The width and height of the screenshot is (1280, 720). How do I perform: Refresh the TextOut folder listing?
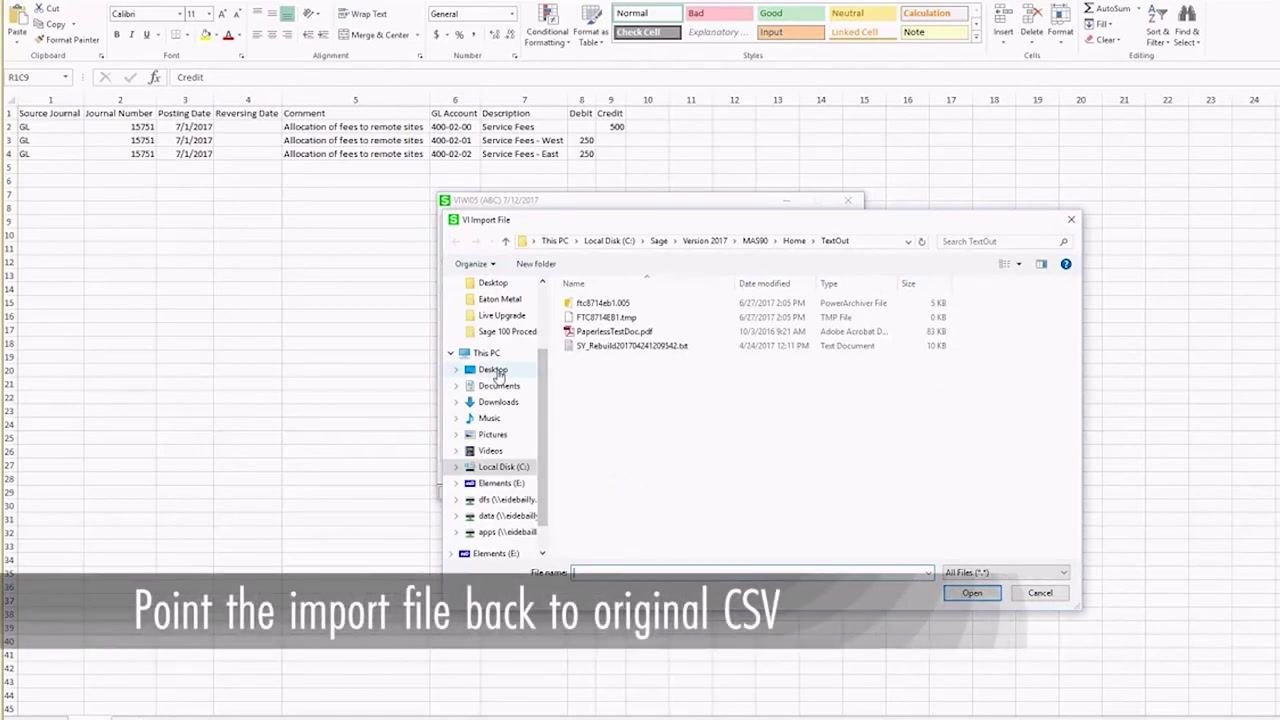pyautogui.click(x=922, y=241)
